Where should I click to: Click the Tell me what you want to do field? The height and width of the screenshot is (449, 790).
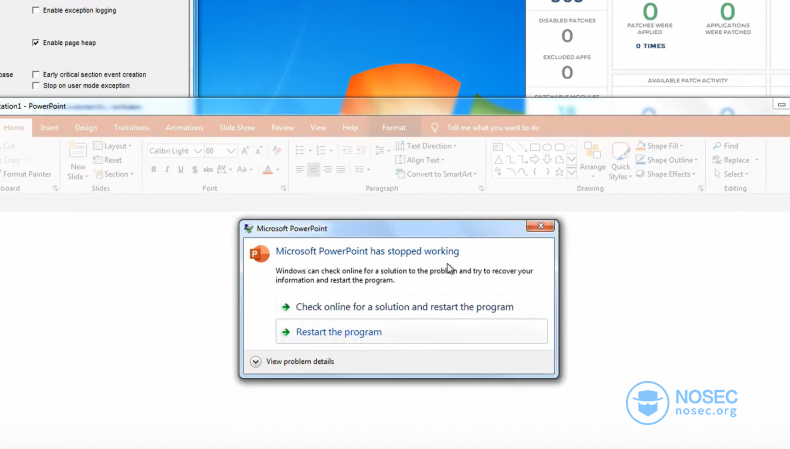[493, 127]
